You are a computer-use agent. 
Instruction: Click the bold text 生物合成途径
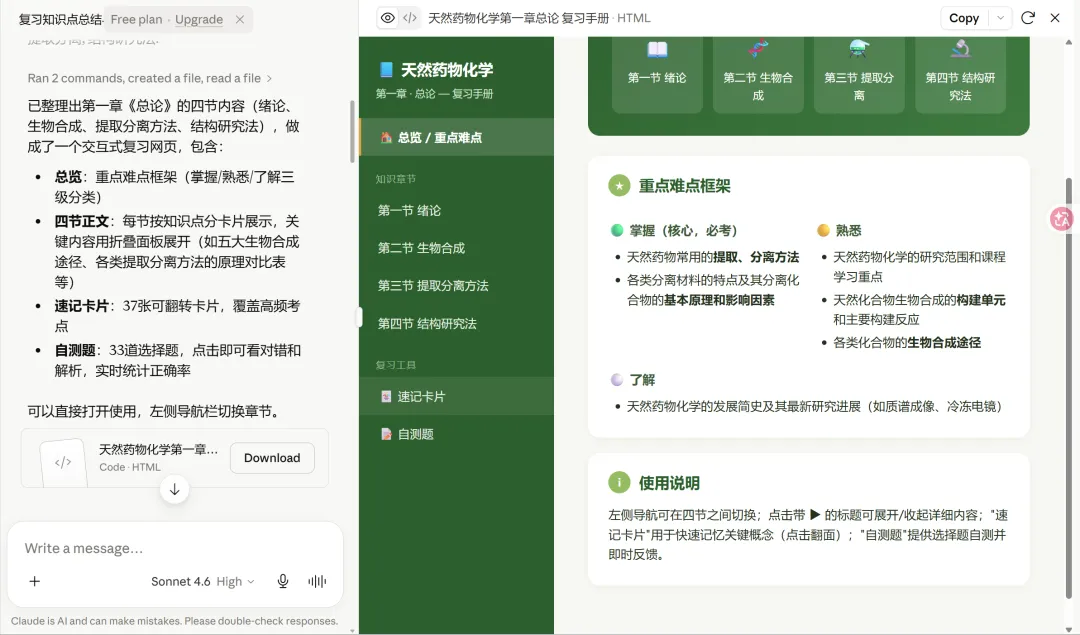click(944, 342)
